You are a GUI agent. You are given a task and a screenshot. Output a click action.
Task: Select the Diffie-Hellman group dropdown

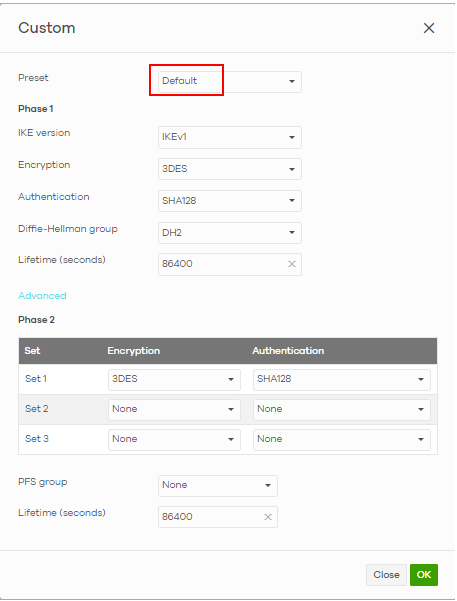pos(230,233)
